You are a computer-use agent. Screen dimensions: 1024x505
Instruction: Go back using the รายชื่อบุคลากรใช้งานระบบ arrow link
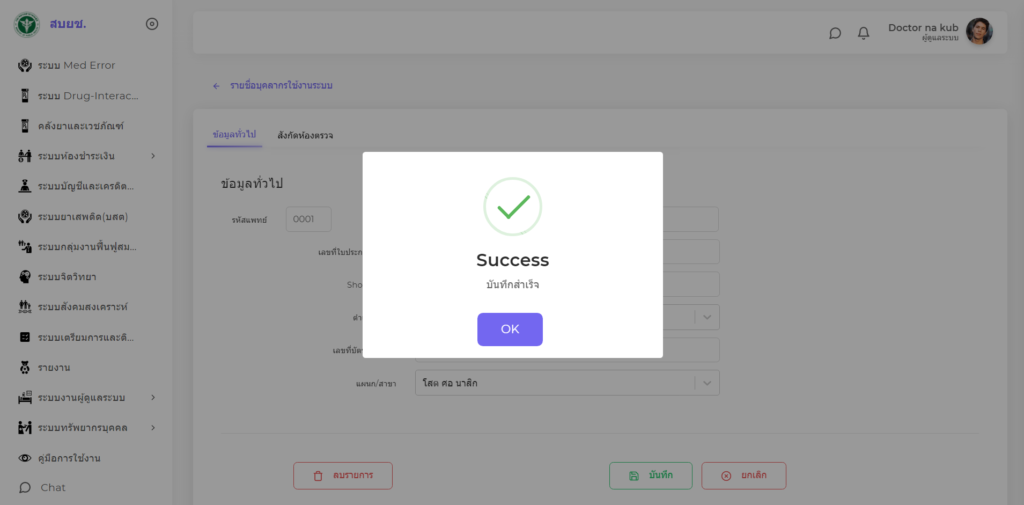pyautogui.click(x=216, y=86)
